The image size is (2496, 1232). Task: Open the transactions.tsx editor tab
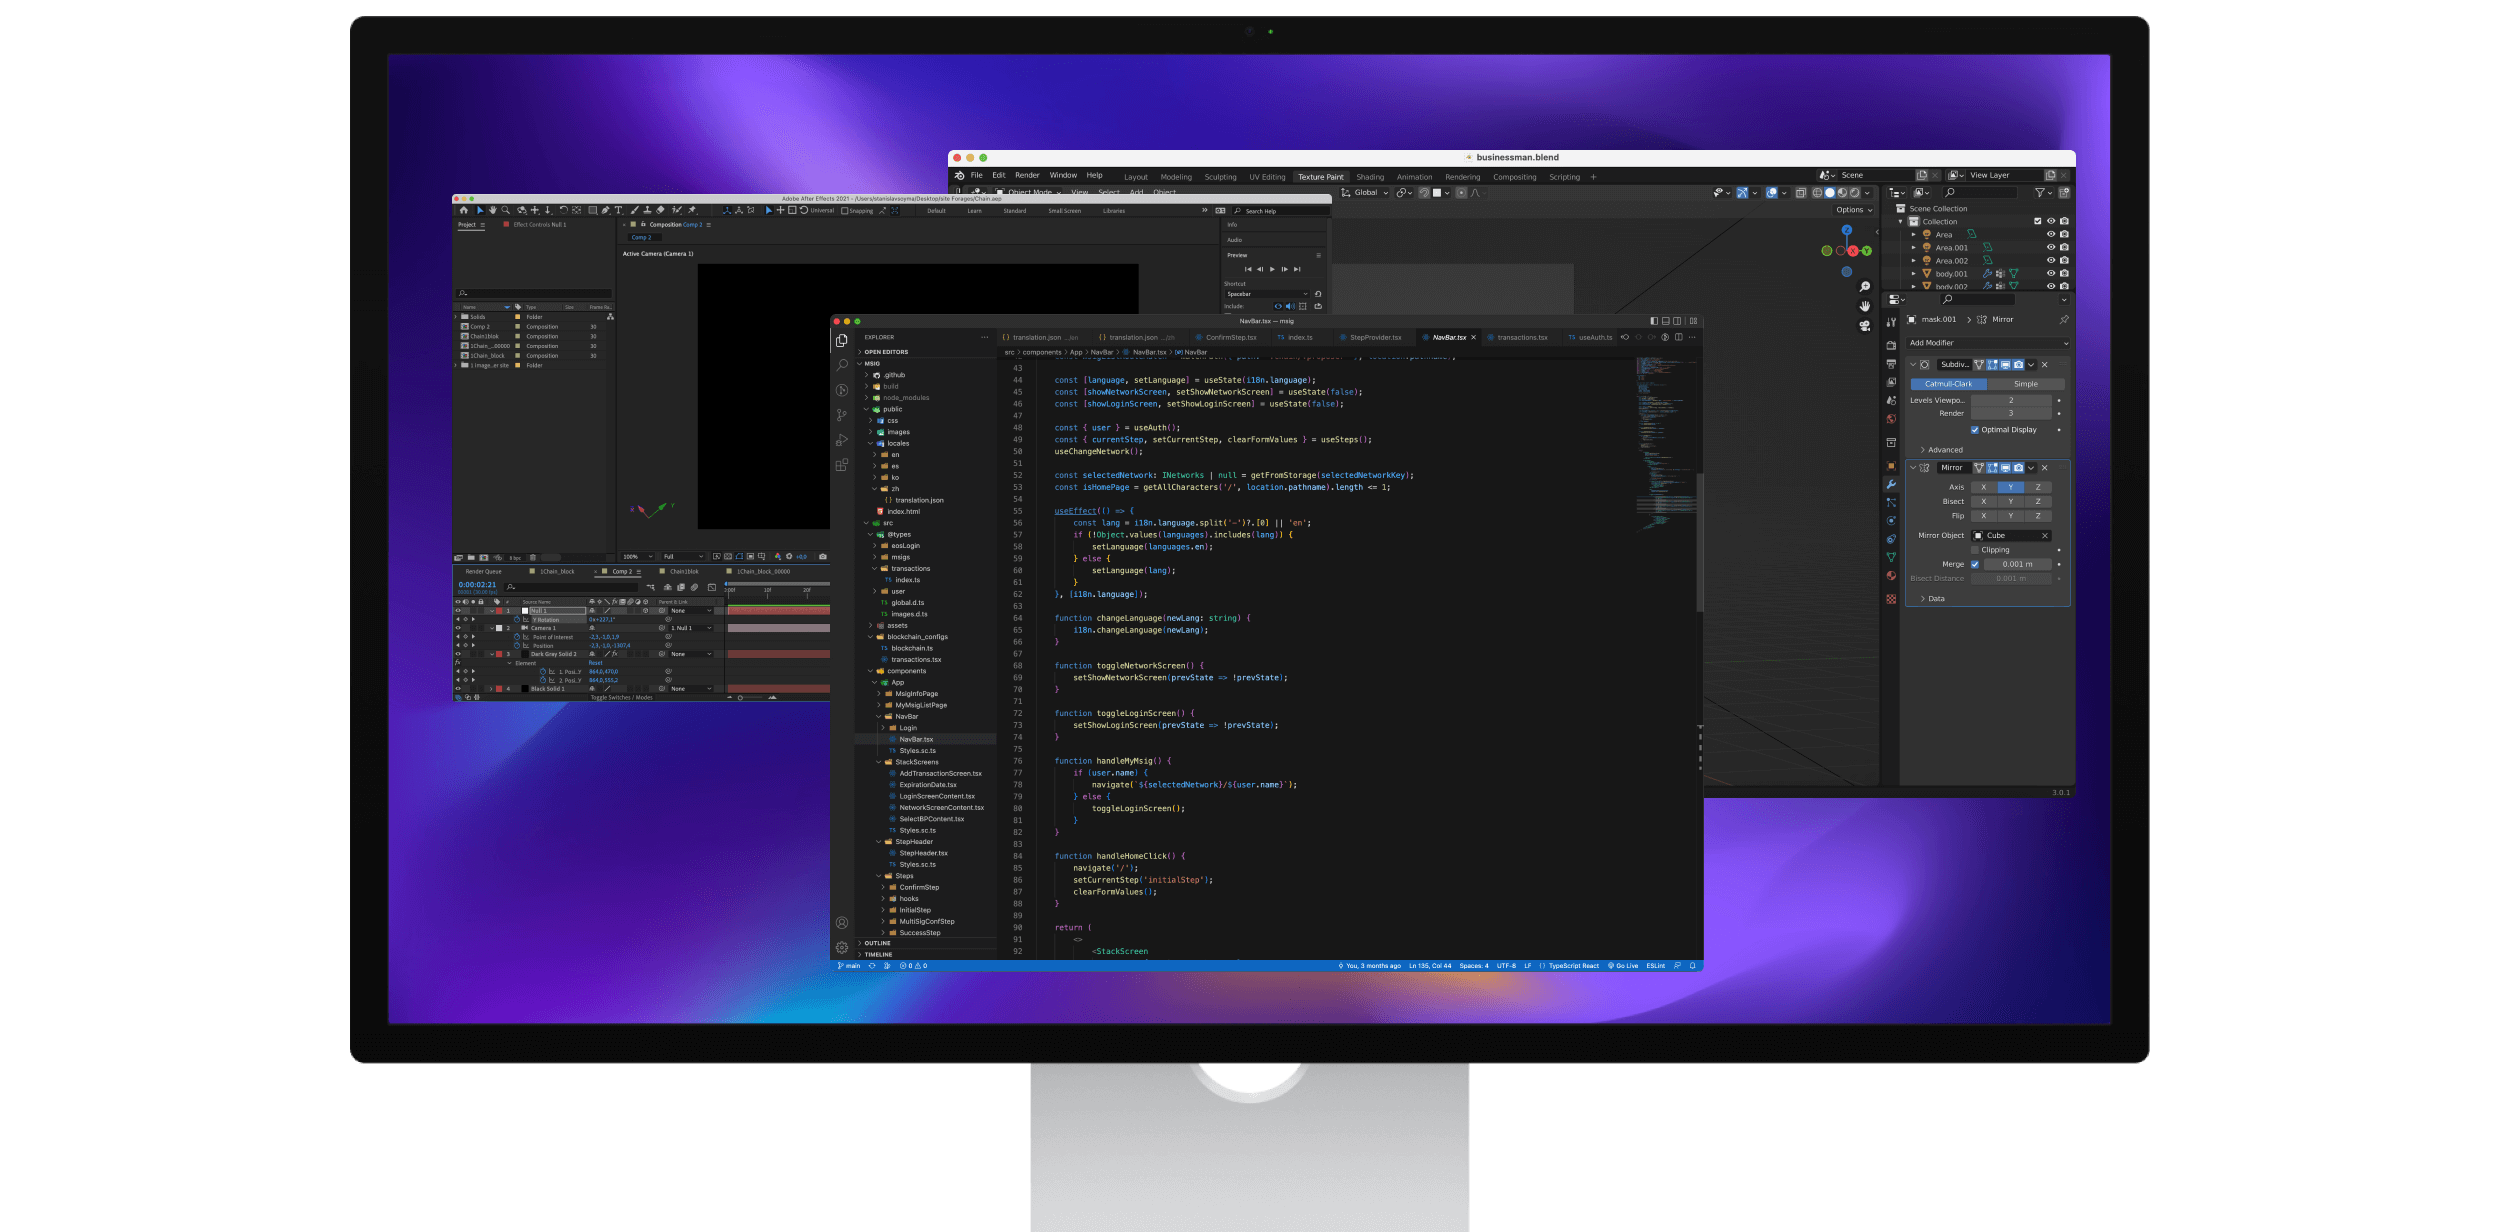click(x=1521, y=338)
